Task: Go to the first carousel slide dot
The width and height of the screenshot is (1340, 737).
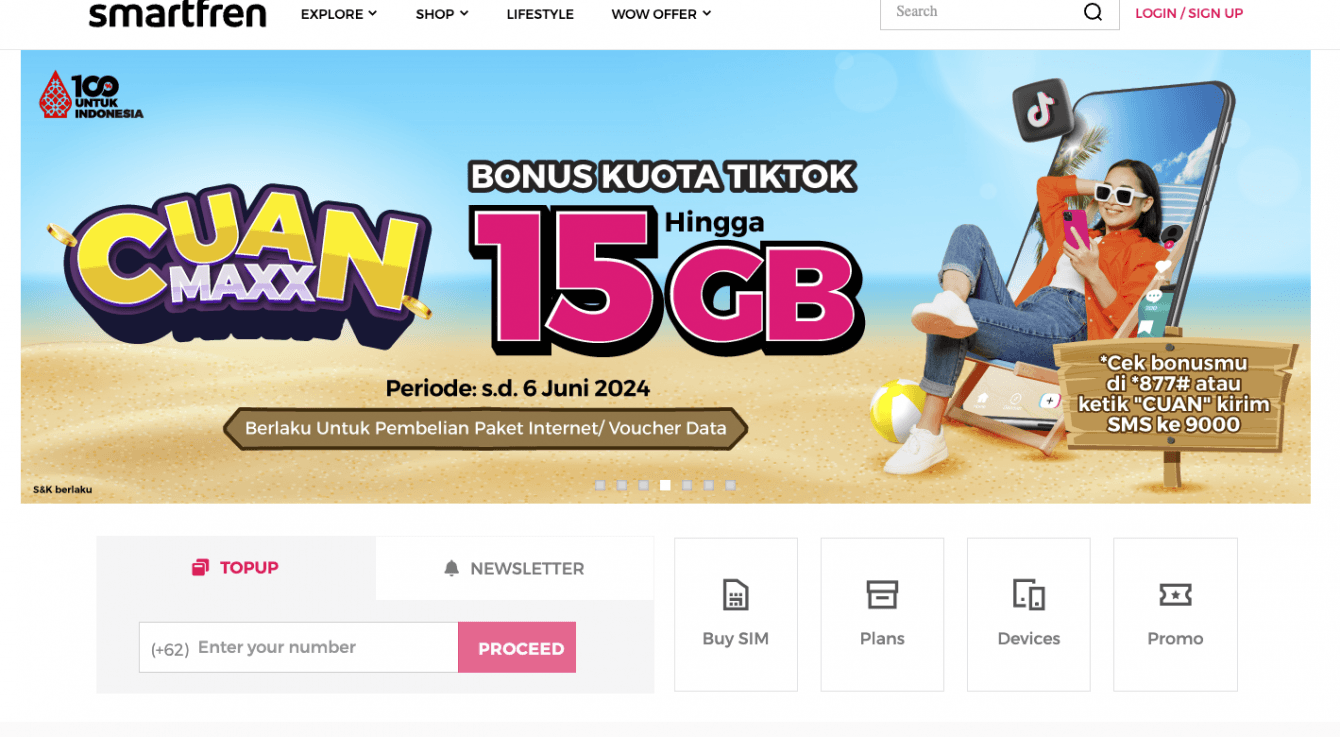Action: pos(600,485)
